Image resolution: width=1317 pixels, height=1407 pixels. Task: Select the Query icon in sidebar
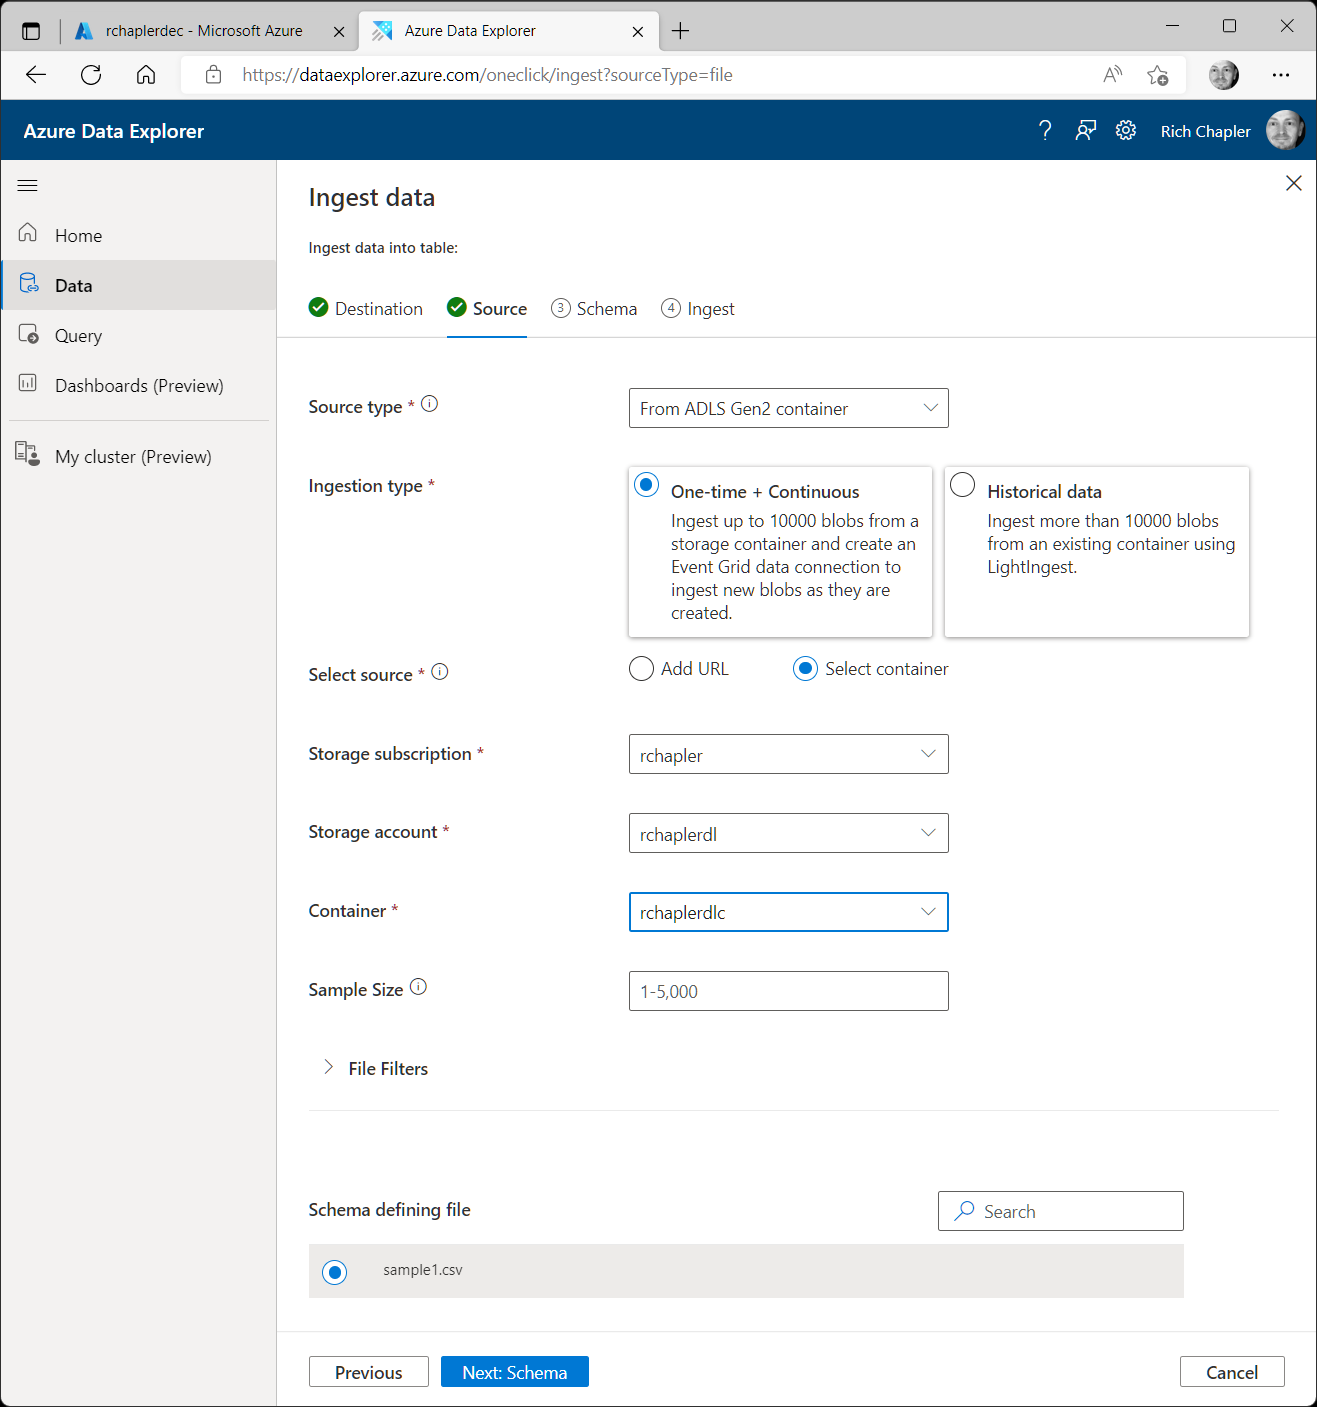[78, 335]
